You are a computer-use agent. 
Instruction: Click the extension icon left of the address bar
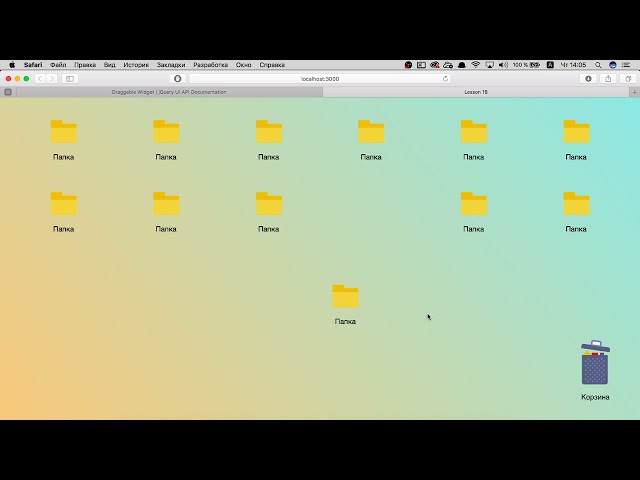(178, 79)
